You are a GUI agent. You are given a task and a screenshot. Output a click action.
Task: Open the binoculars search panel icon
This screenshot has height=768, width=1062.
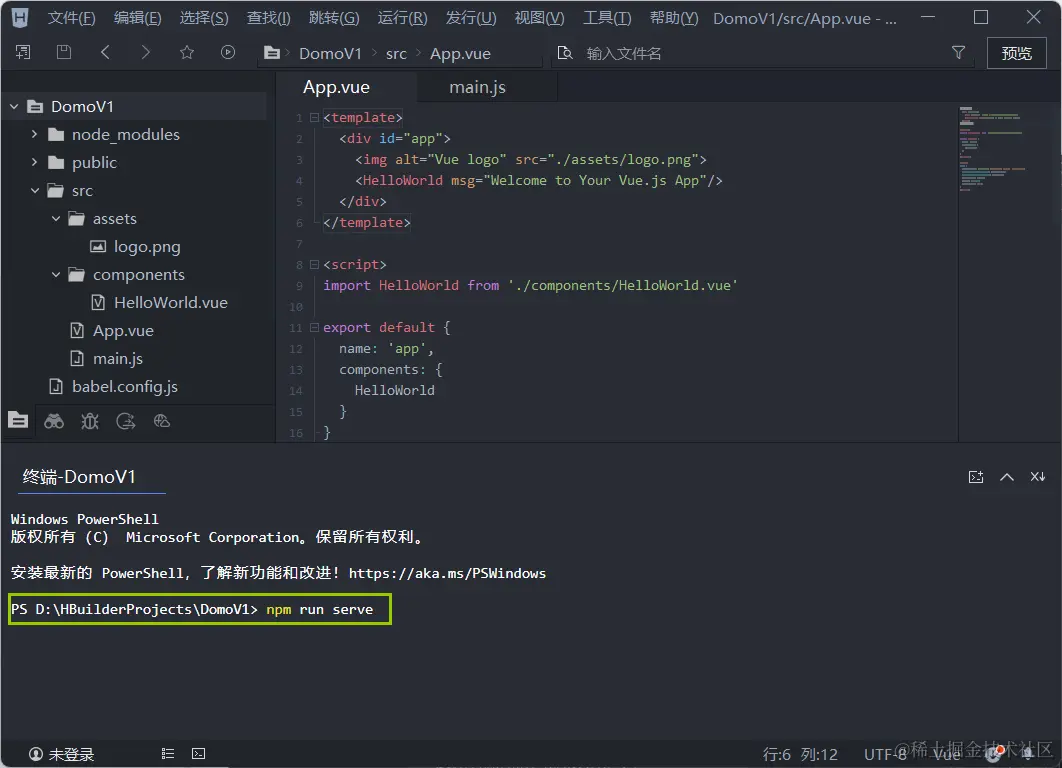click(54, 421)
